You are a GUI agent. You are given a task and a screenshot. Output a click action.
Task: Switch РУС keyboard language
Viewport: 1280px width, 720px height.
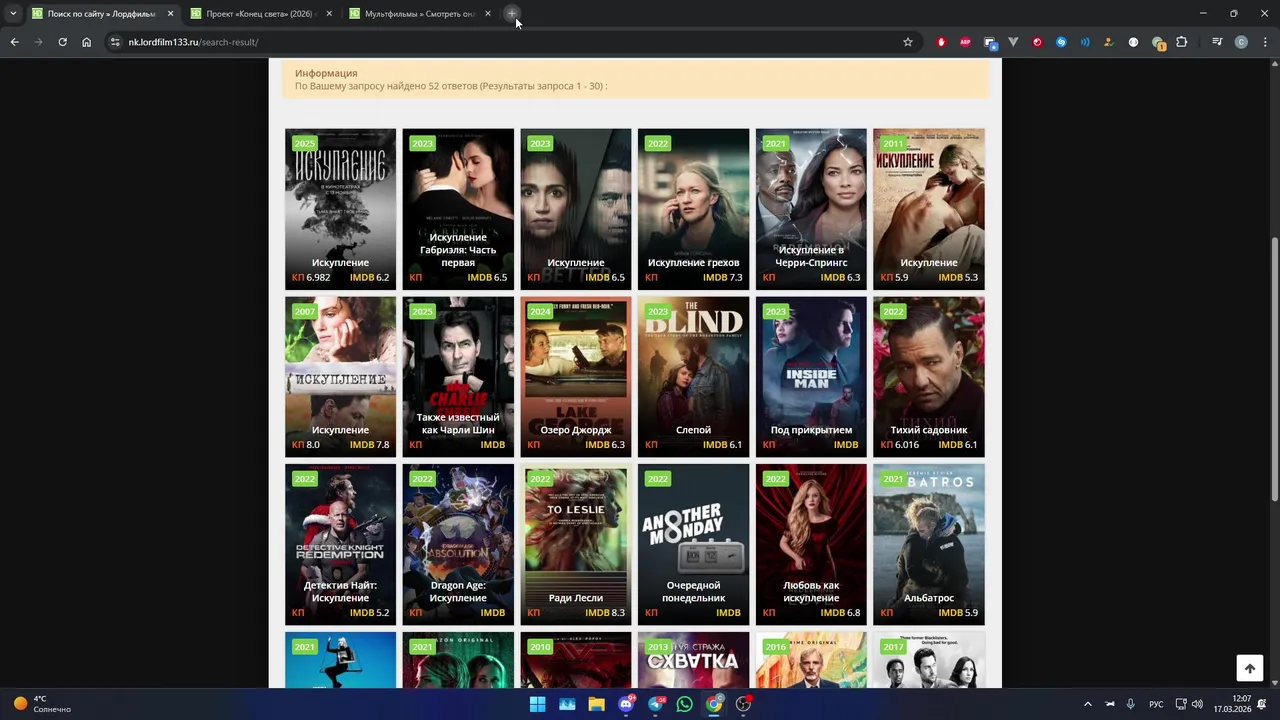[x=1156, y=704]
